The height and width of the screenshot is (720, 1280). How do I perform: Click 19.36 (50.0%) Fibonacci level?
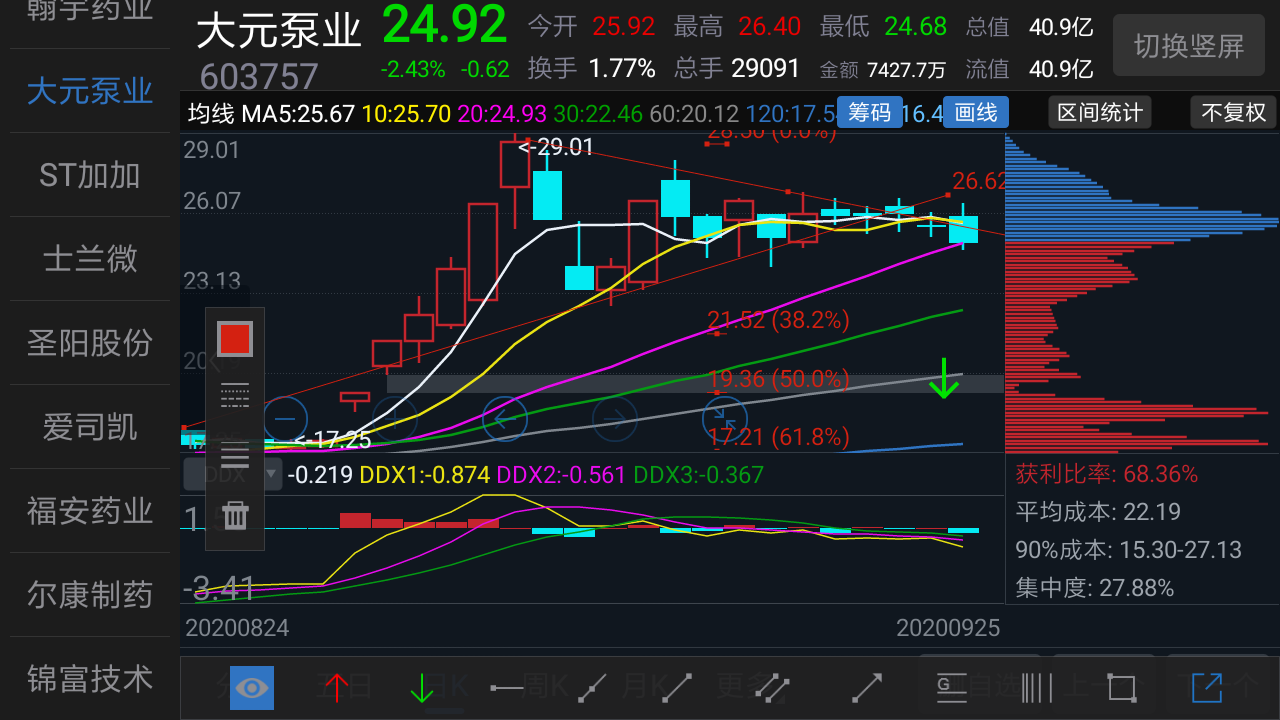tap(779, 379)
